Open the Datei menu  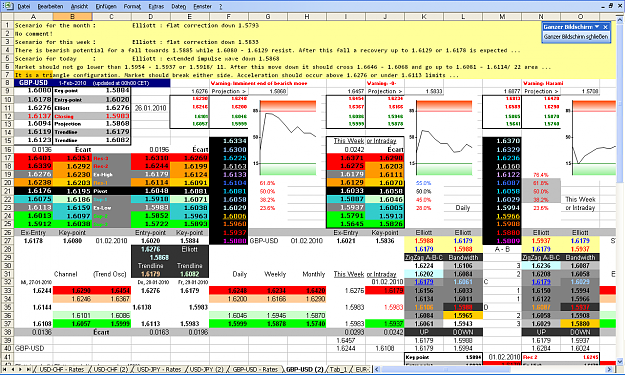pyautogui.click(x=24, y=6)
